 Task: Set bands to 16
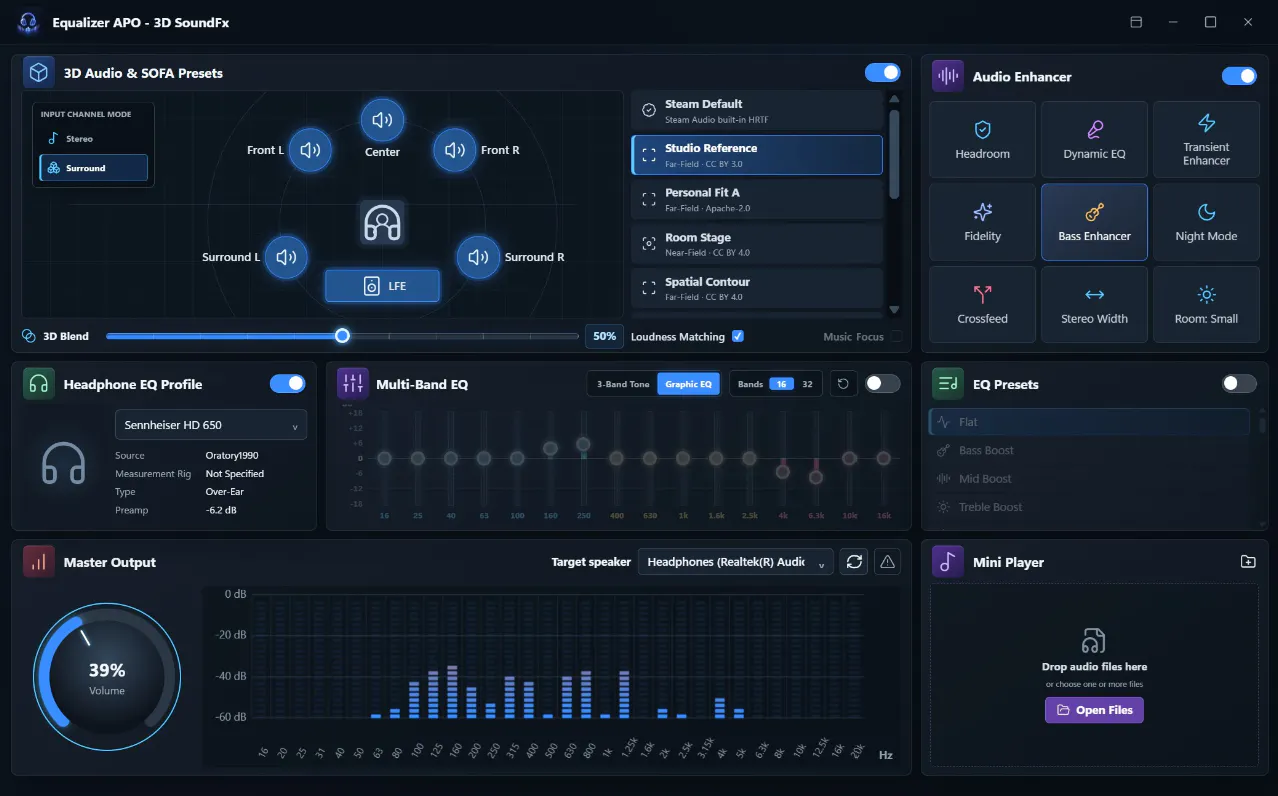[x=781, y=384]
